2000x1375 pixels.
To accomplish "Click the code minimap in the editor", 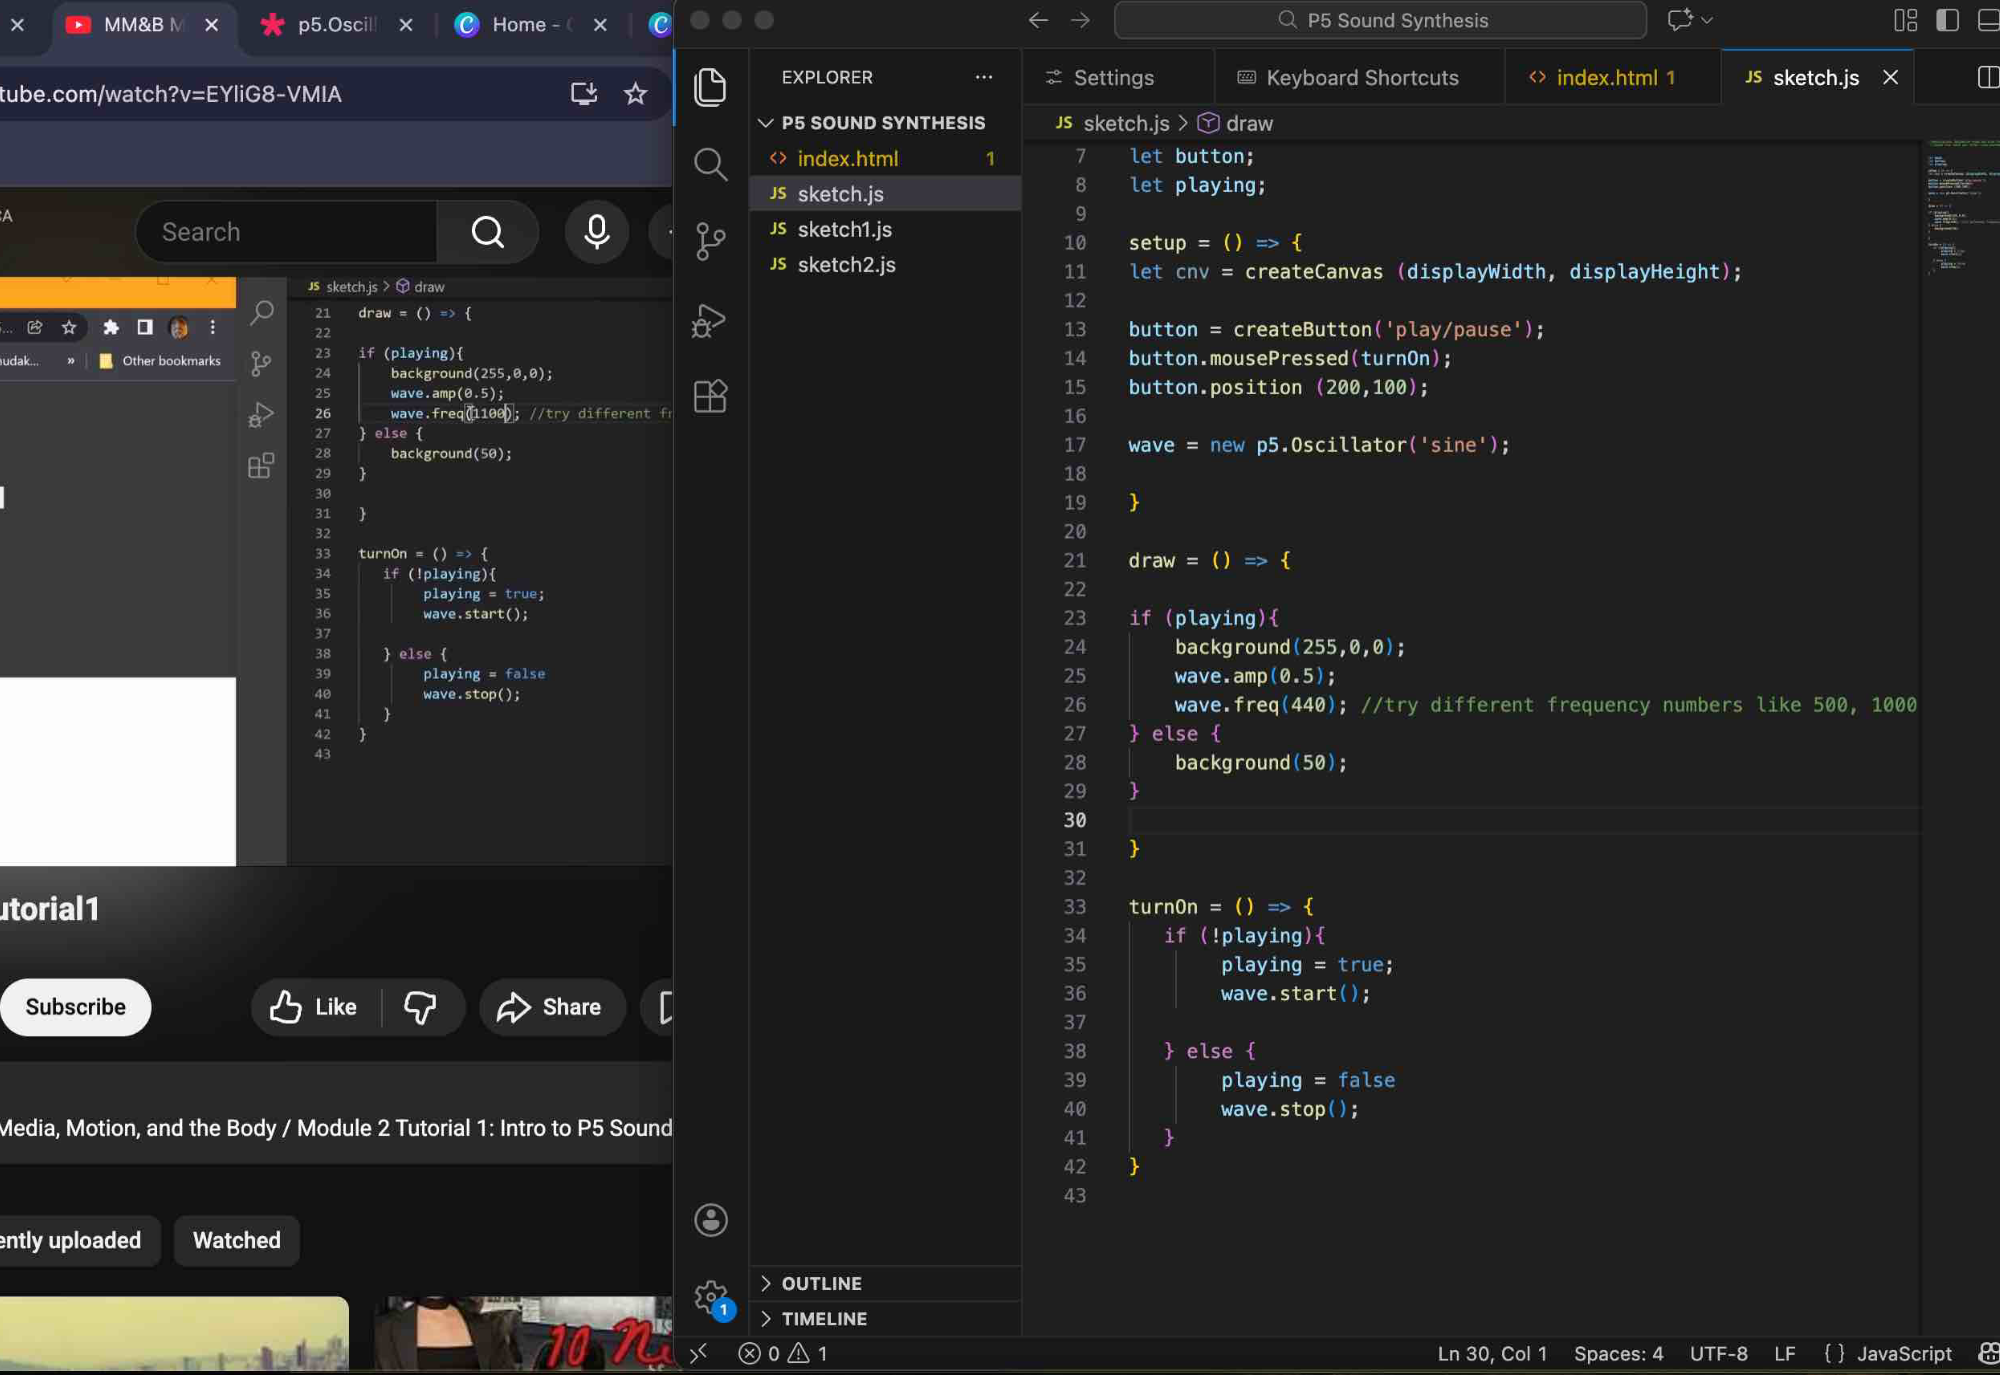I will click(1960, 210).
